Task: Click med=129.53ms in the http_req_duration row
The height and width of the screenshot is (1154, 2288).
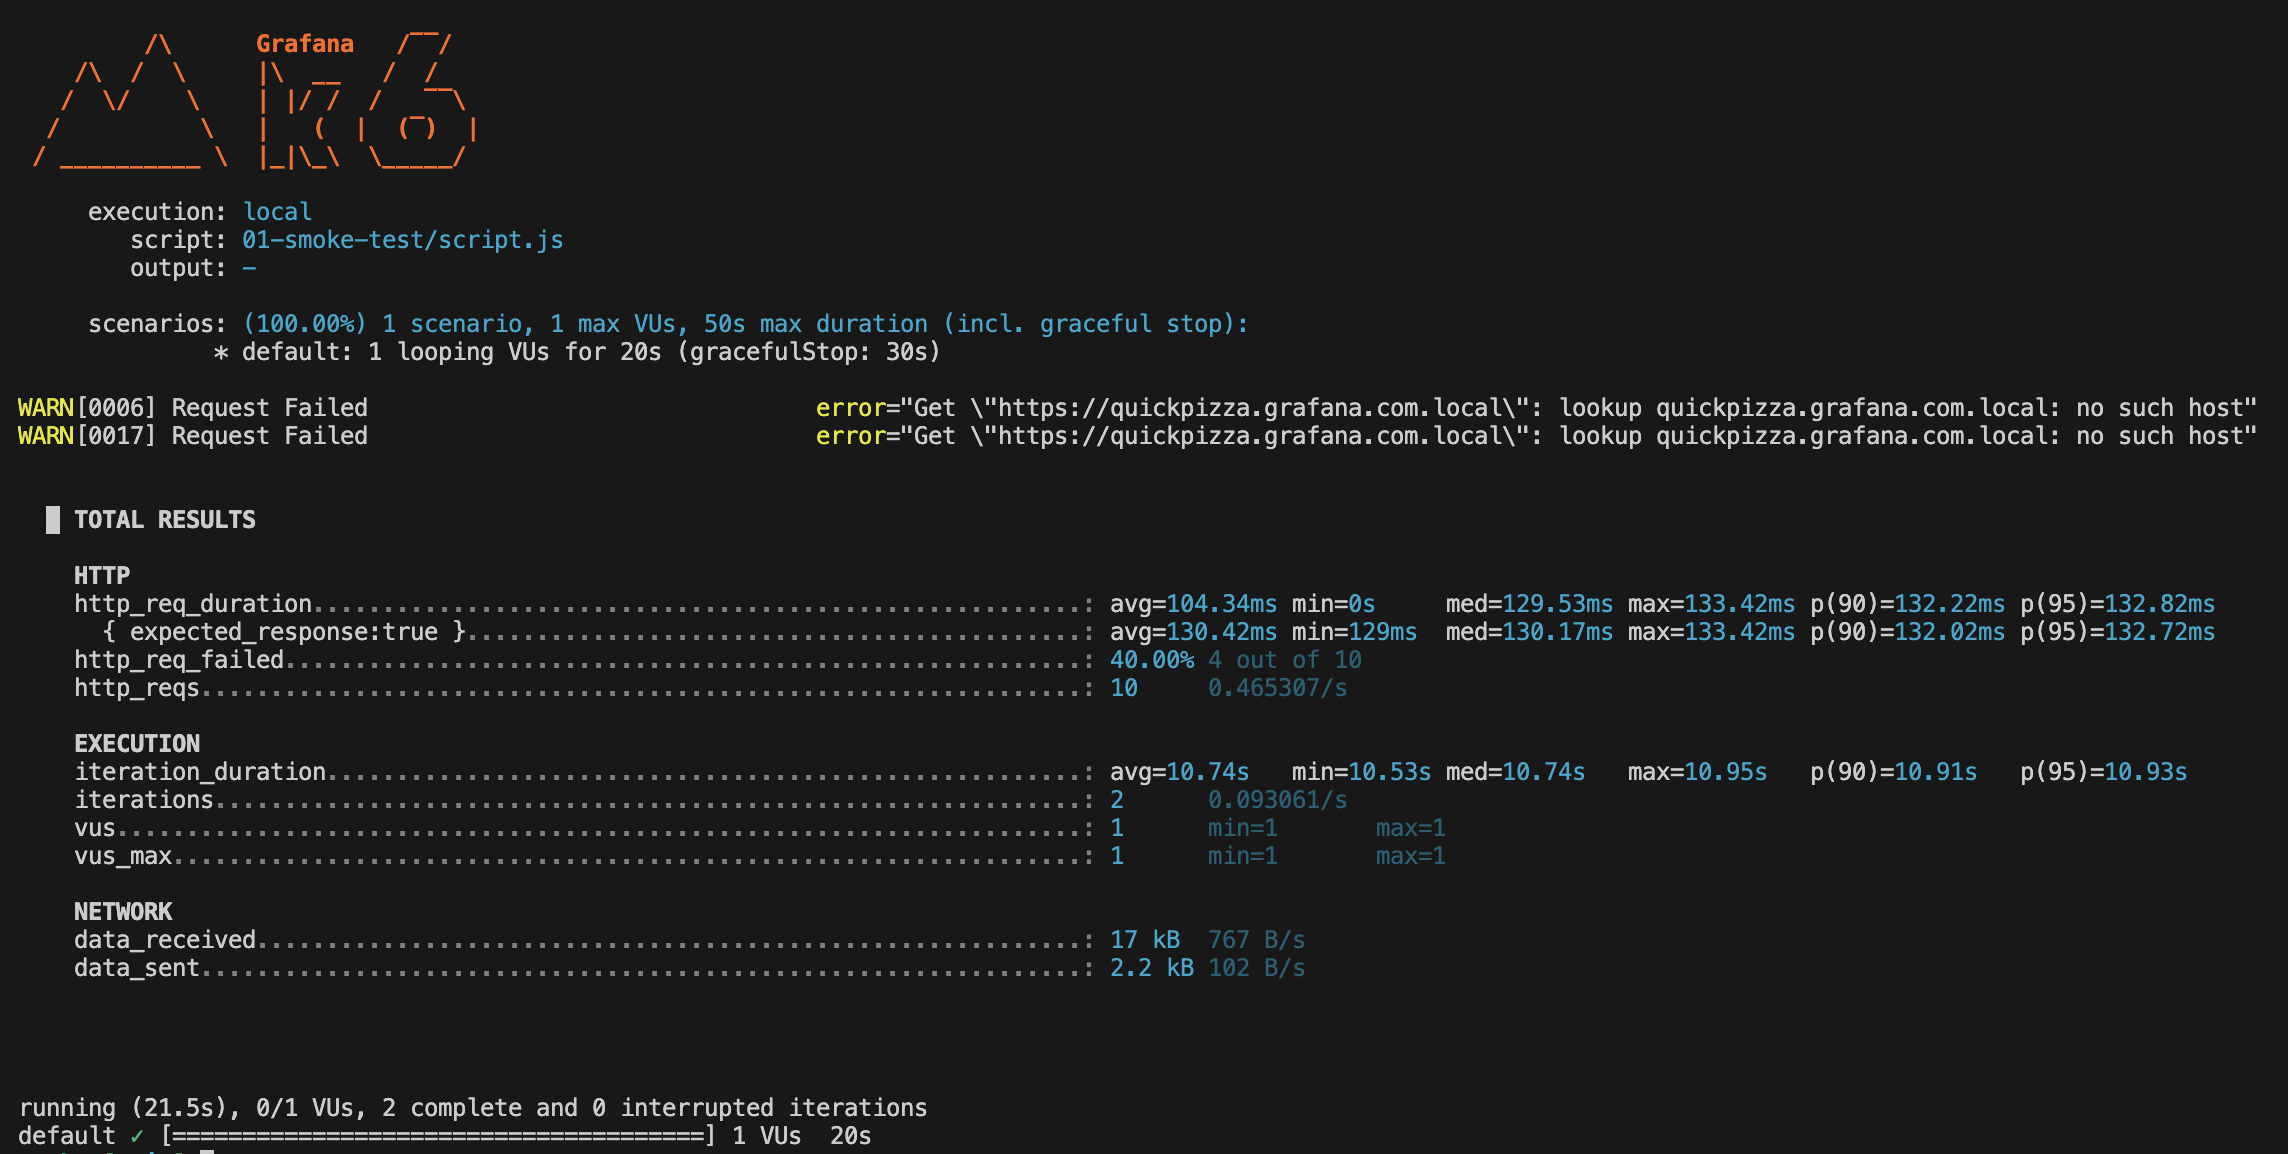Action: coord(1529,604)
